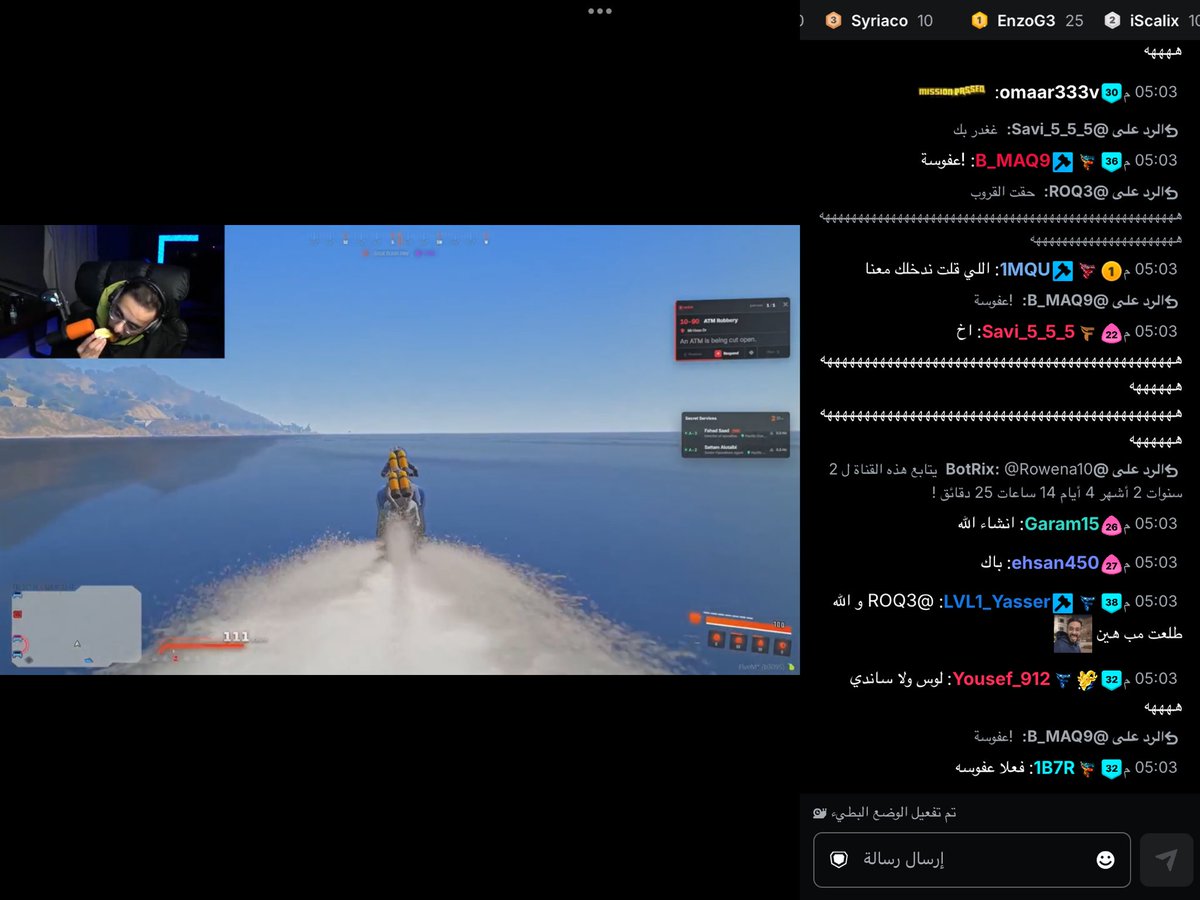1200x900 pixels.
Task: Tap the blue winged badge beside Yousef_912
Action: (x=1063, y=679)
